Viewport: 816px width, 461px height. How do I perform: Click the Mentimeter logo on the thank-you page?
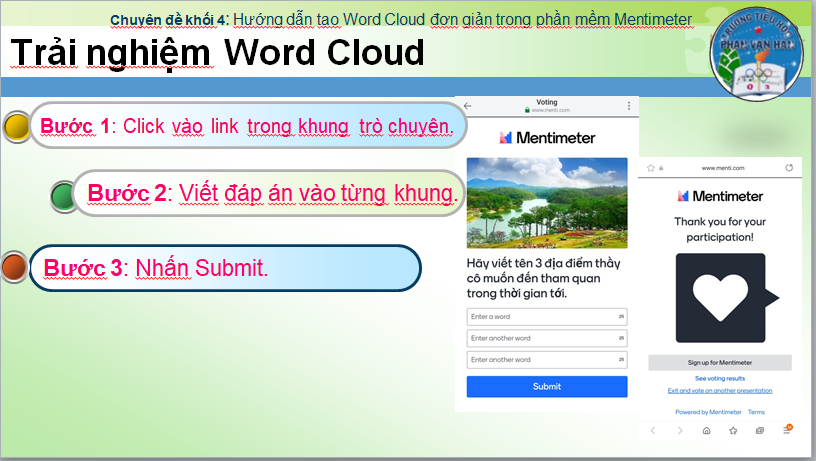pyautogui.click(x=720, y=196)
